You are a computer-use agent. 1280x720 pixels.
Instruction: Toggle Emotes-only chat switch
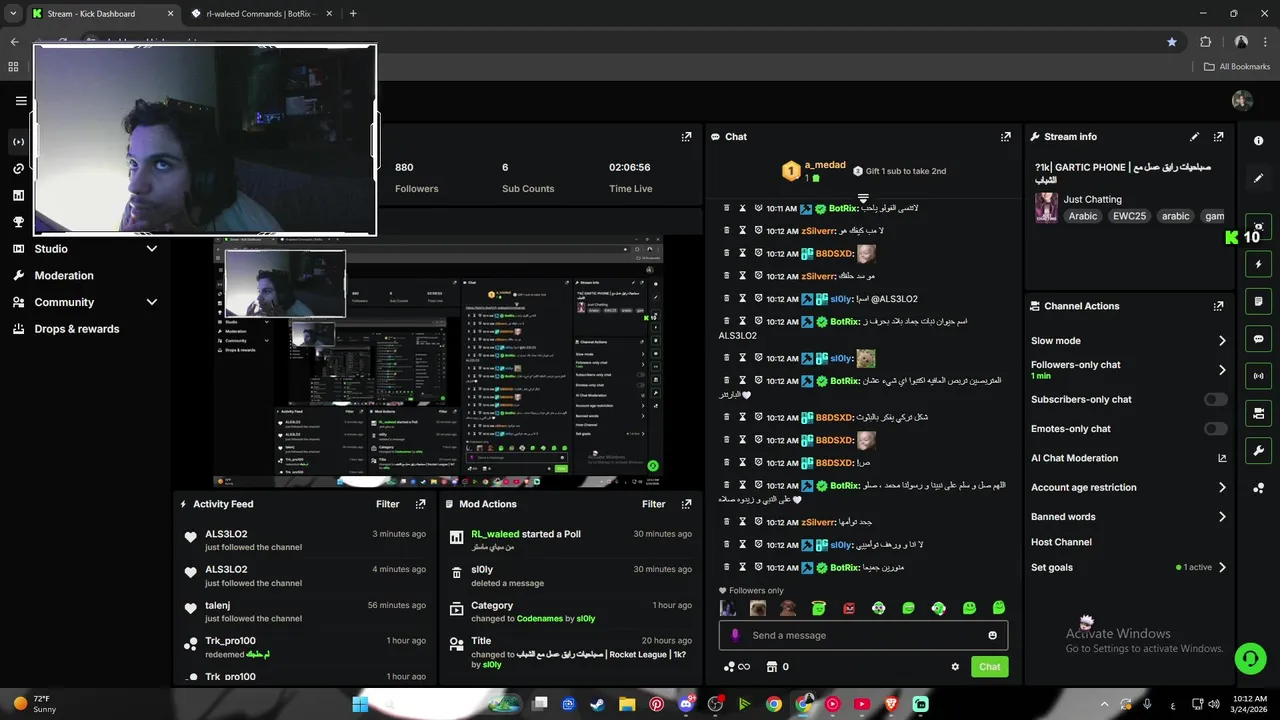(x=1215, y=429)
